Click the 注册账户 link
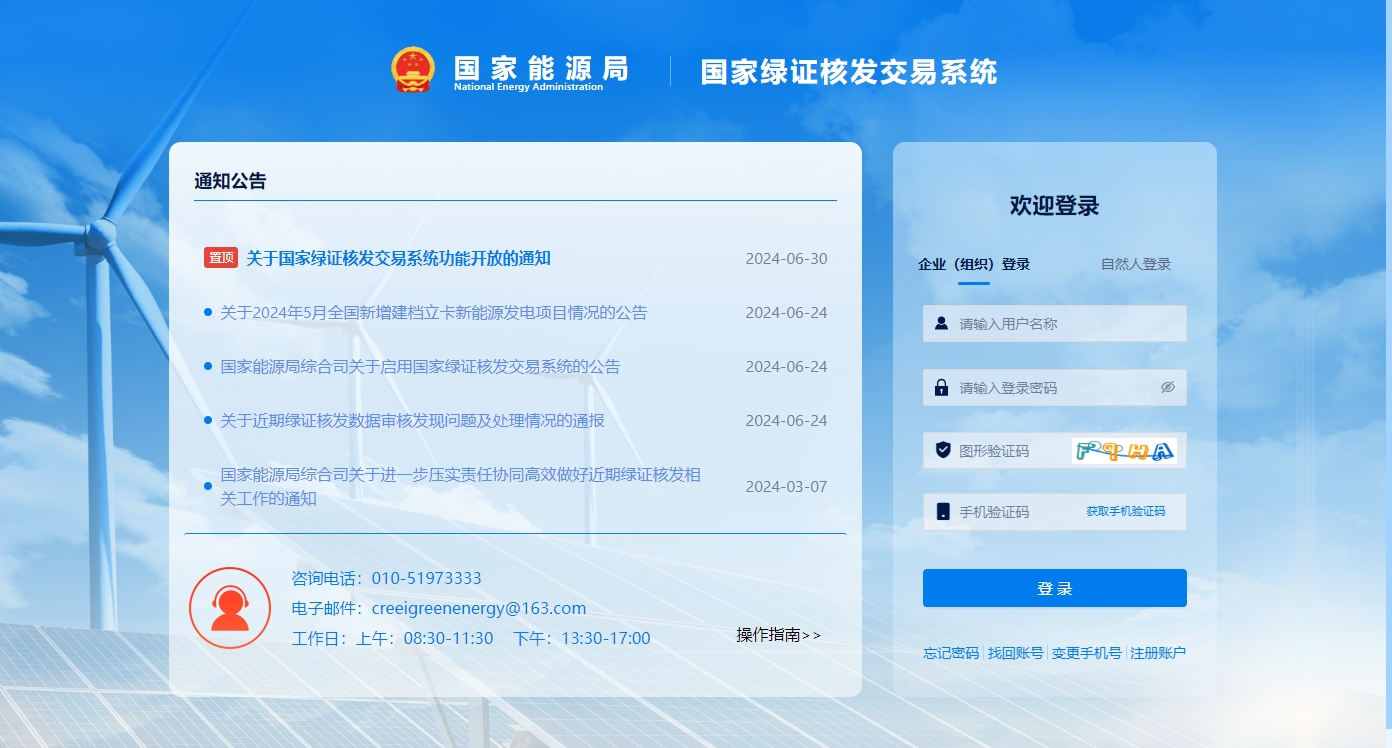1392x748 pixels. pyautogui.click(x=1157, y=651)
